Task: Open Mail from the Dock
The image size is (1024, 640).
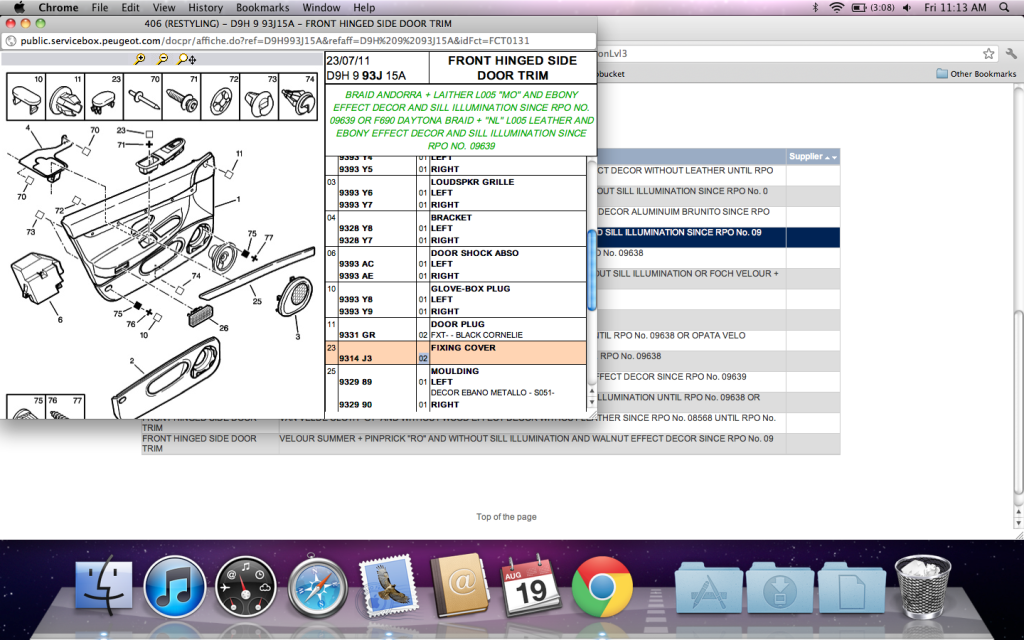Action: click(x=389, y=586)
